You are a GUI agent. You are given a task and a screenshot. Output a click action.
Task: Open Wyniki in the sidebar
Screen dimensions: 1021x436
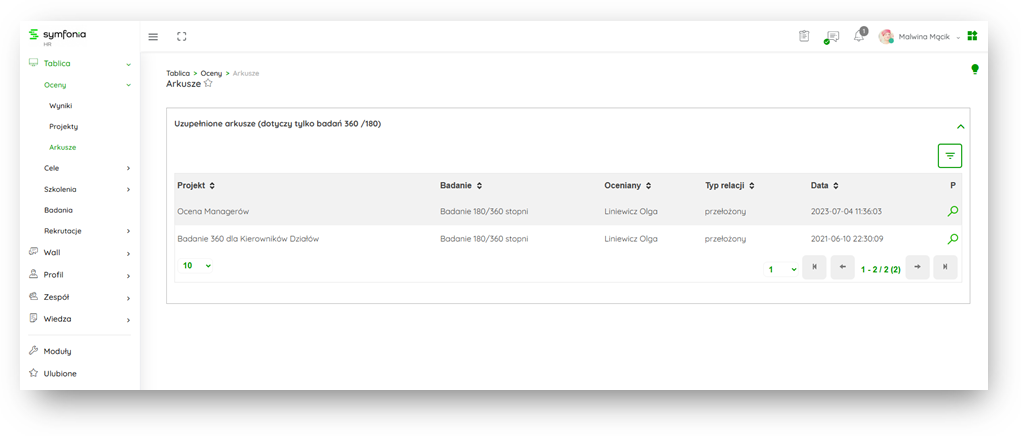(x=61, y=105)
